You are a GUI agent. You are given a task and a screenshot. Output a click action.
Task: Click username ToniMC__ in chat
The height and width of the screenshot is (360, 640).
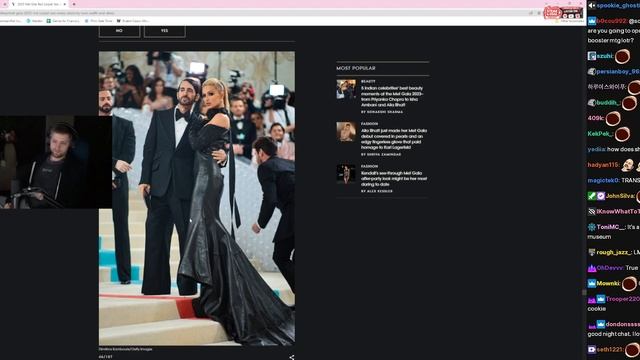pos(611,227)
